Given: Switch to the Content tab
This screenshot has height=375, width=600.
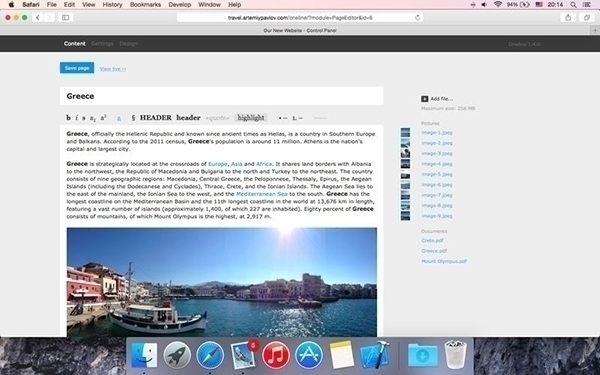Looking at the screenshot, I should (75, 44).
